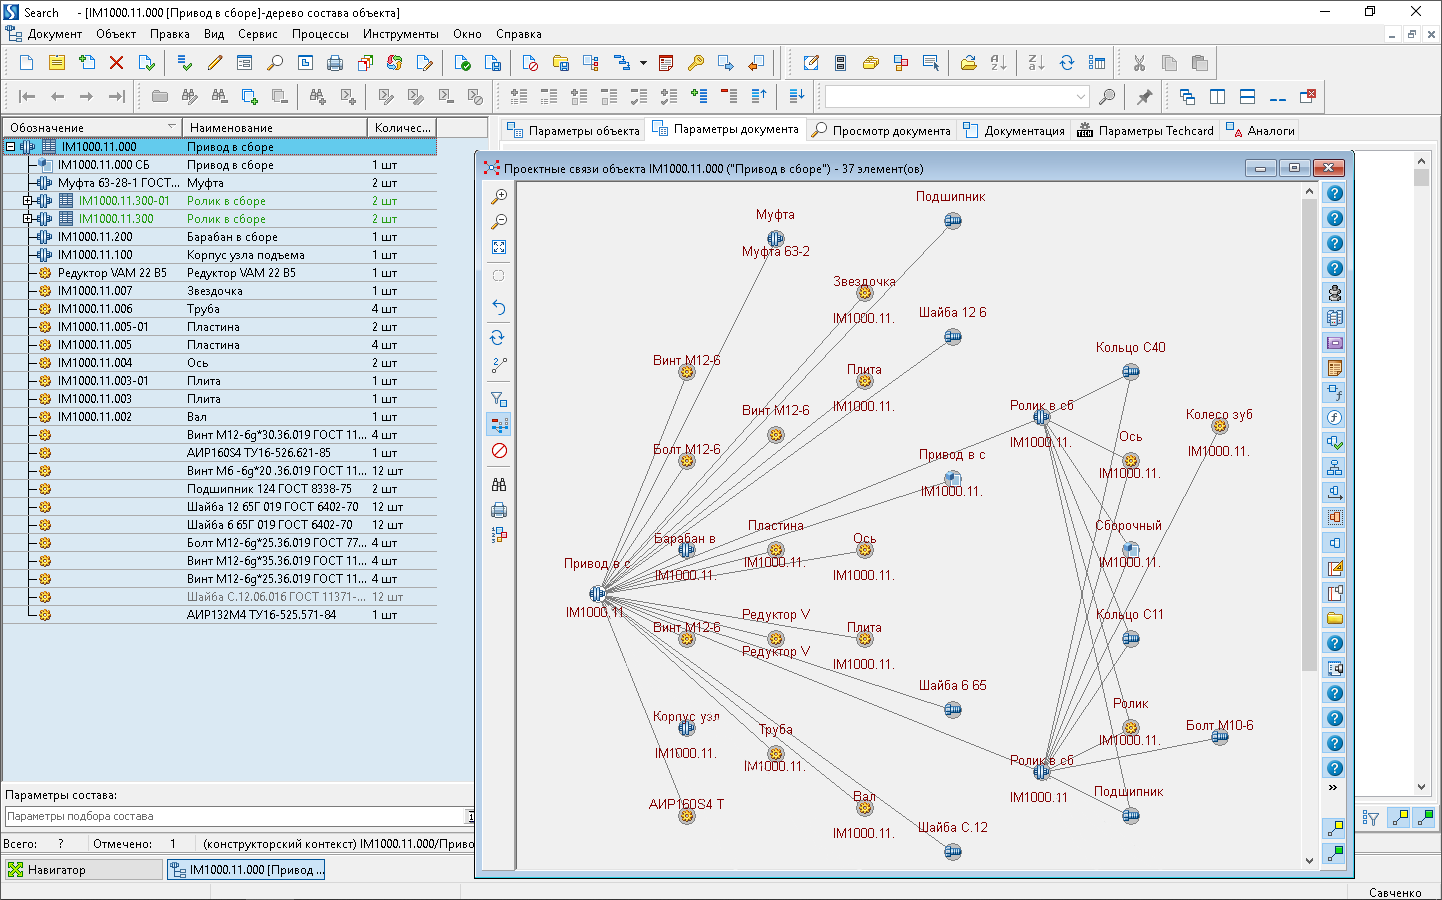Click the Параметры подбора состава input field

(235, 817)
